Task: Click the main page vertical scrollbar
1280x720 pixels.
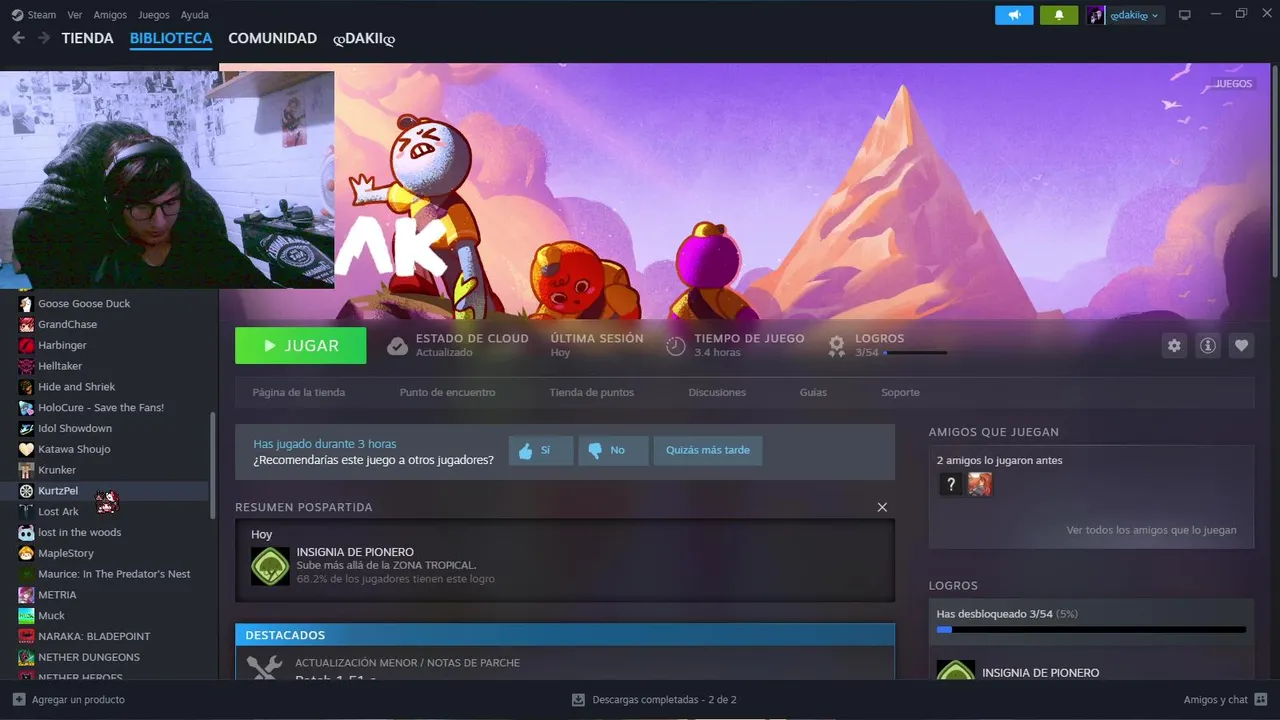Action: click(x=1275, y=173)
